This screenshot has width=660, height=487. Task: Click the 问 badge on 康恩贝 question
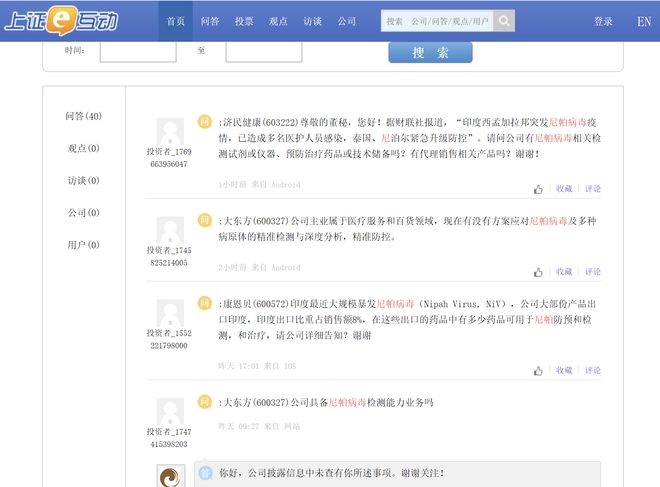coord(205,303)
